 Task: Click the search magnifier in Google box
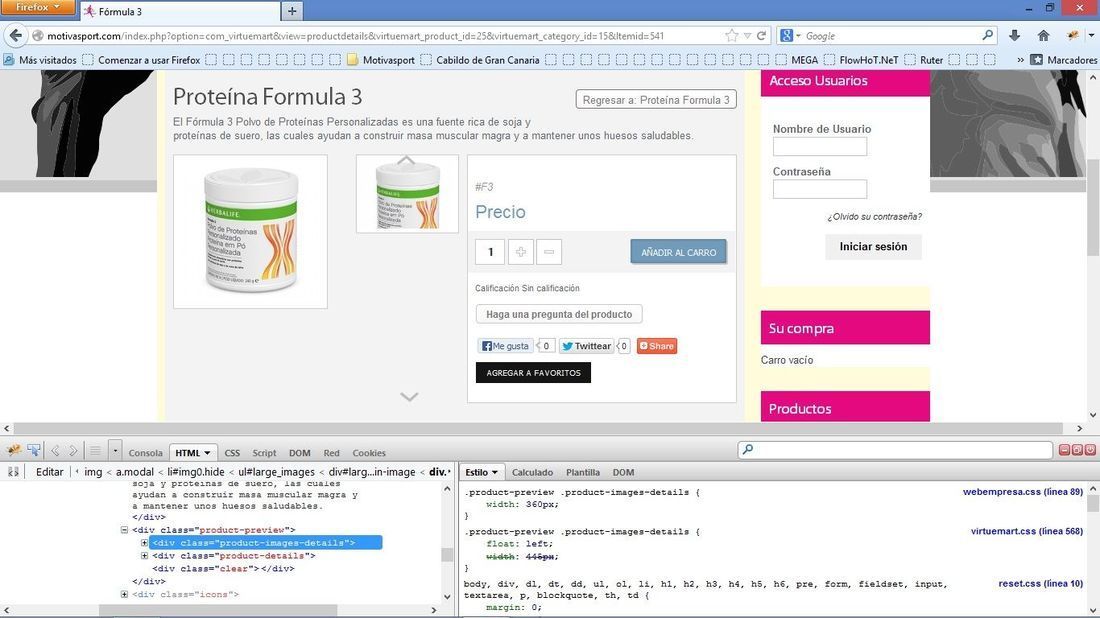[x=987, y=35]
